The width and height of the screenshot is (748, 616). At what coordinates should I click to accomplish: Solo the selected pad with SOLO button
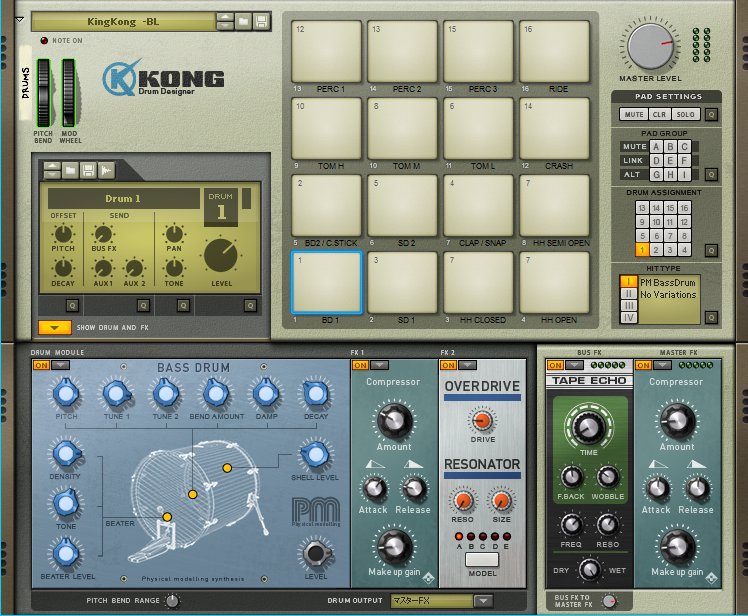(x=686, y=115)
